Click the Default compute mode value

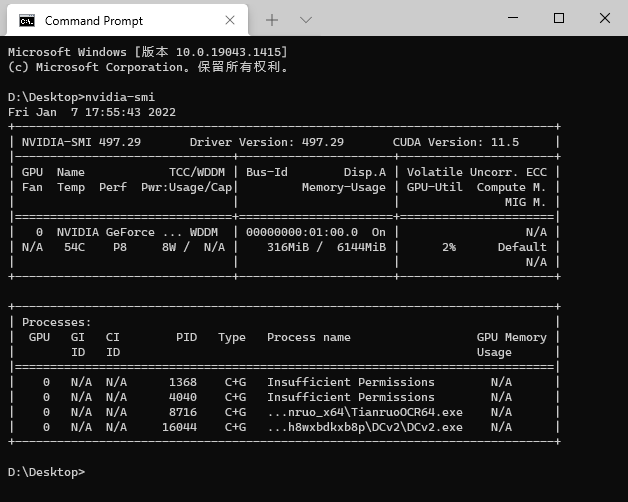coord(522,247)
